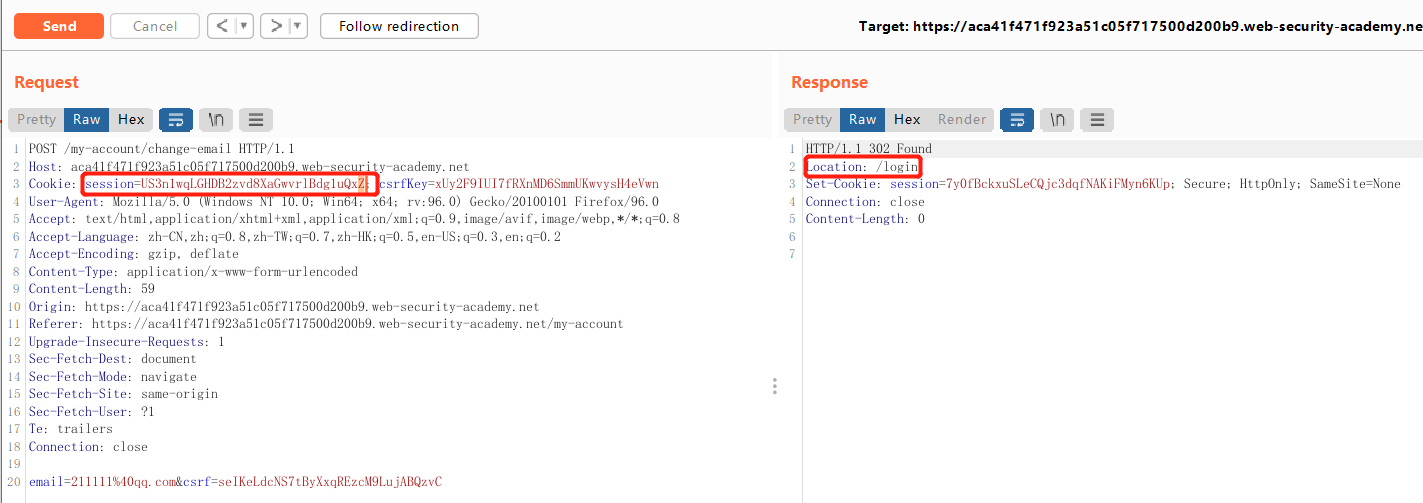The height and width of the screenshot is (503, 1423).
Task: Click the Location: /login response header
Action: coord(862,166)
